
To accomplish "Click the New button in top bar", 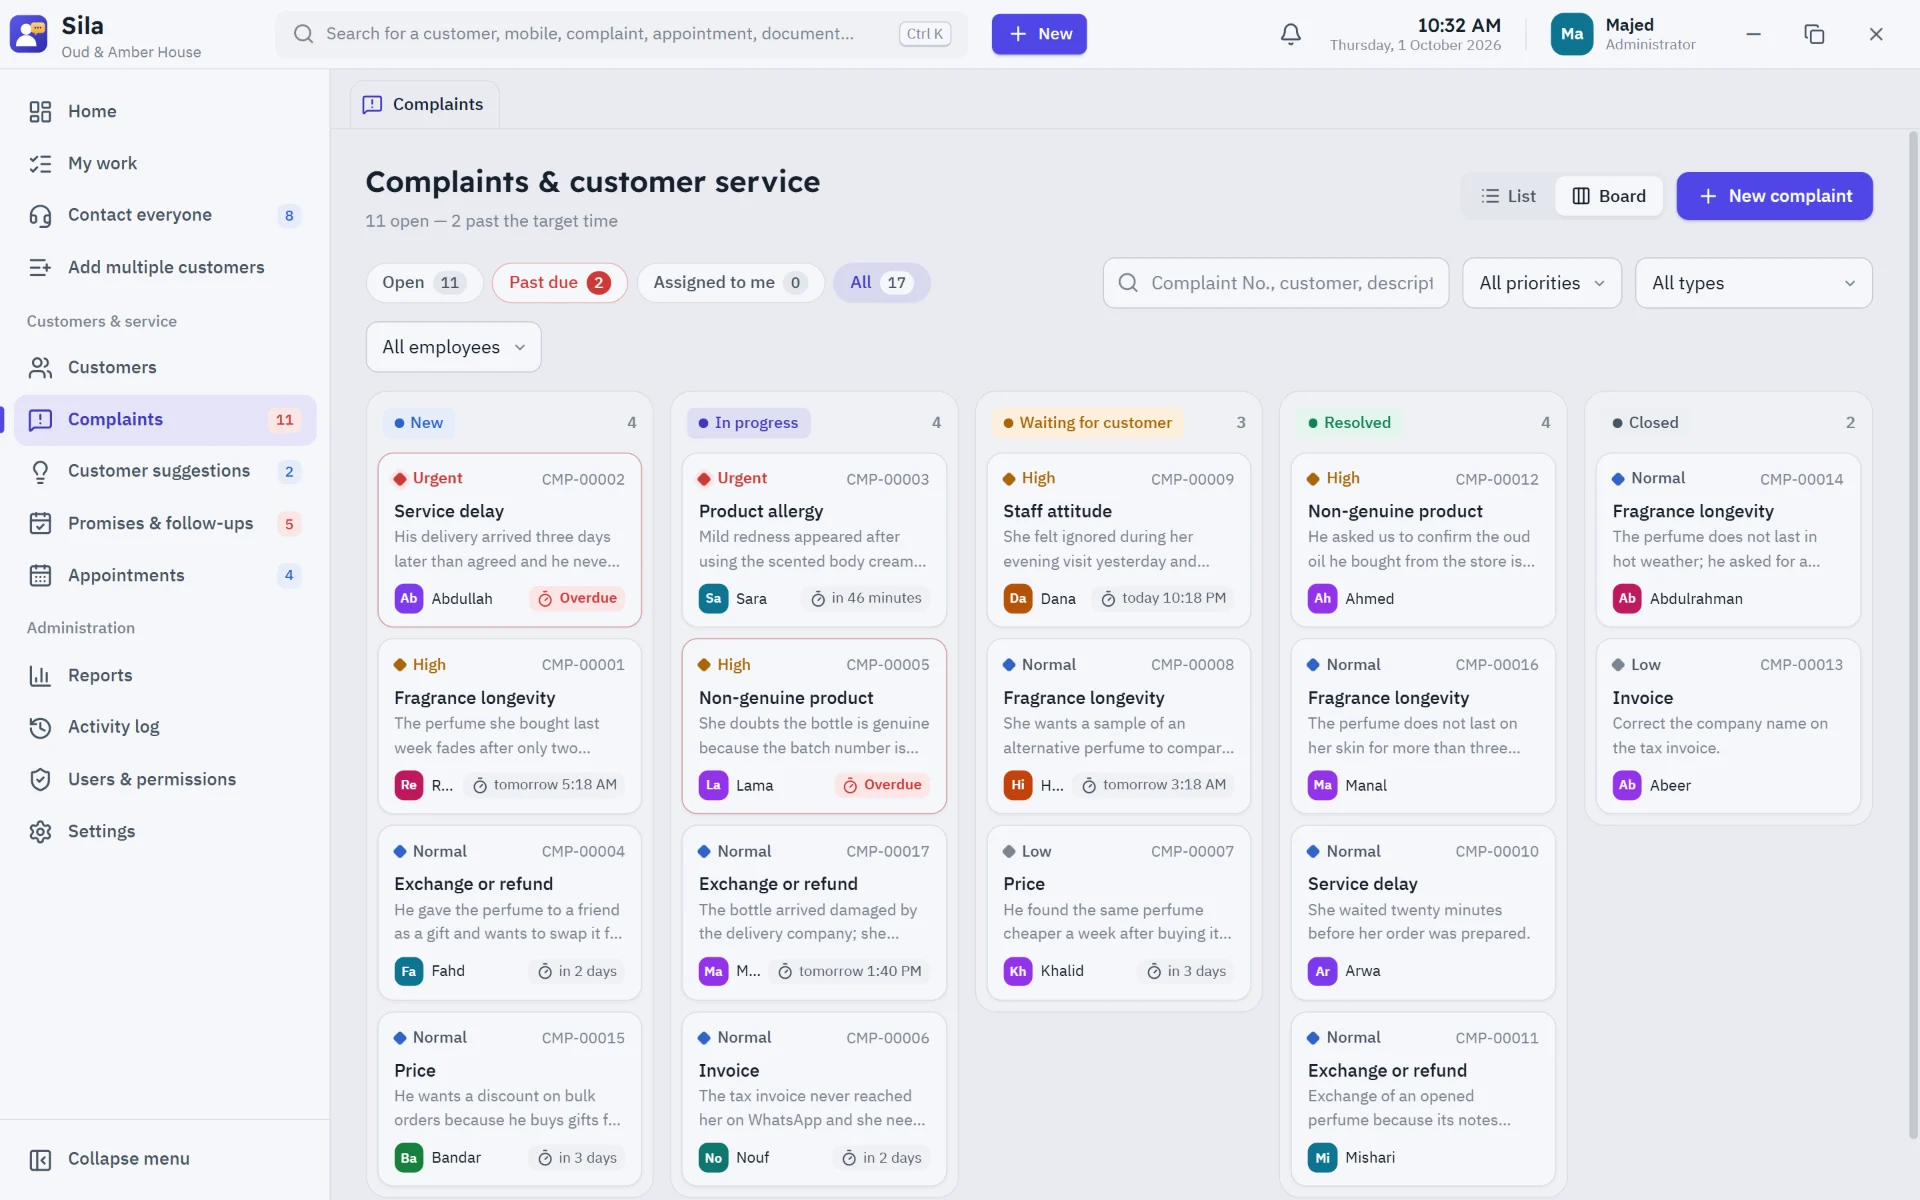I will [x=1039, y=34].
